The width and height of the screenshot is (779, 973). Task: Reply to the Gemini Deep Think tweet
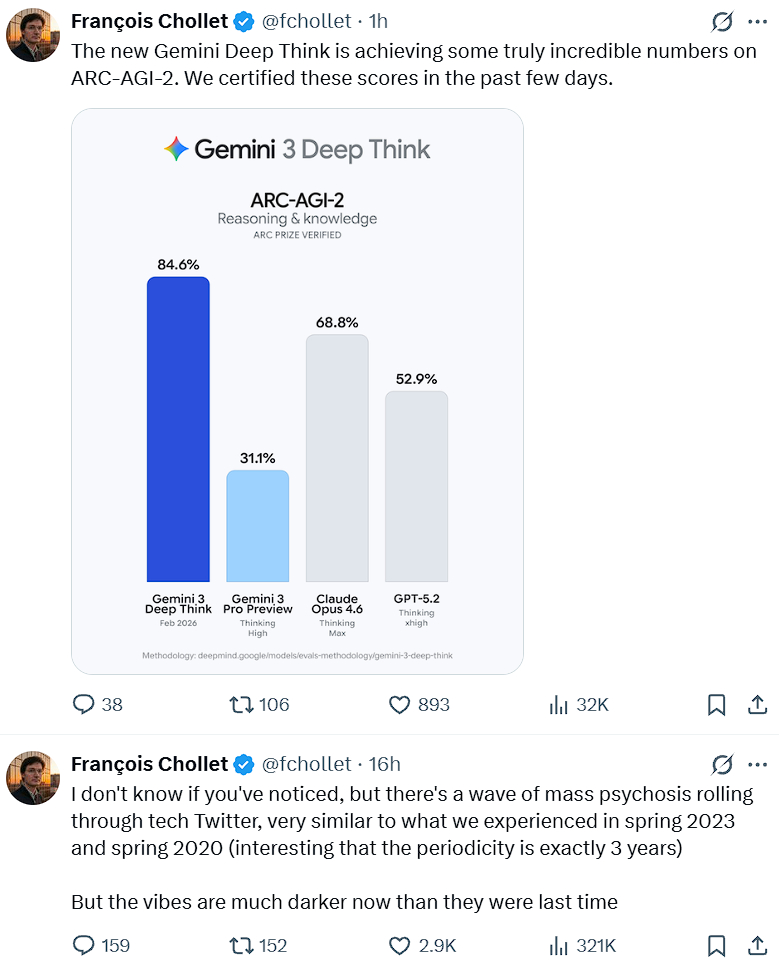coord(84,705)
